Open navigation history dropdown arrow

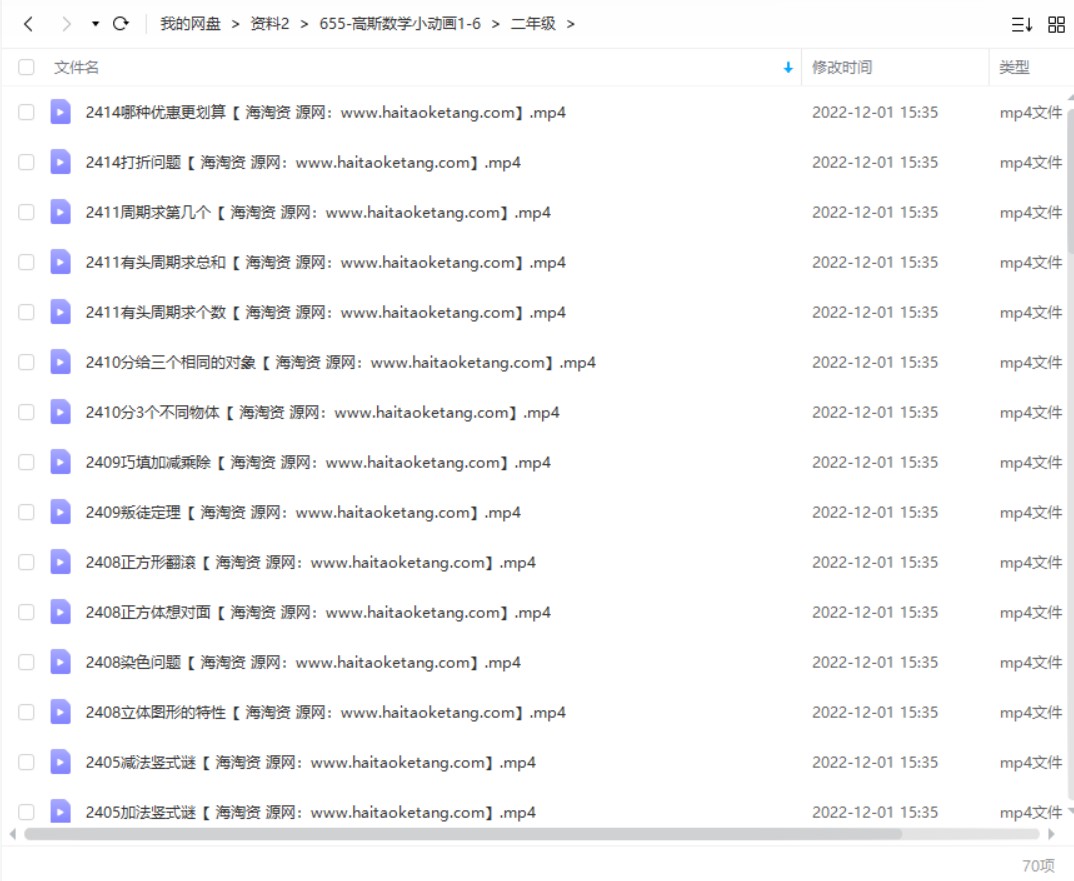(x=95, y=24)
